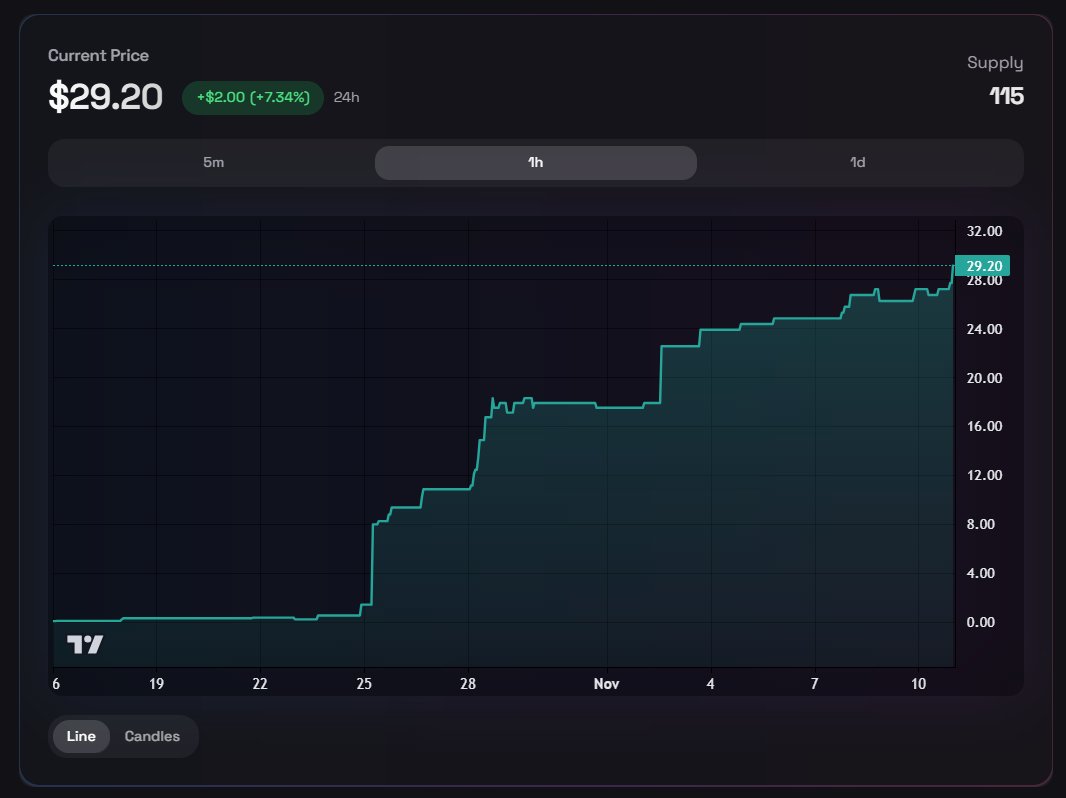
Task: Click the price axis column on the right
Action: [985, 430]
